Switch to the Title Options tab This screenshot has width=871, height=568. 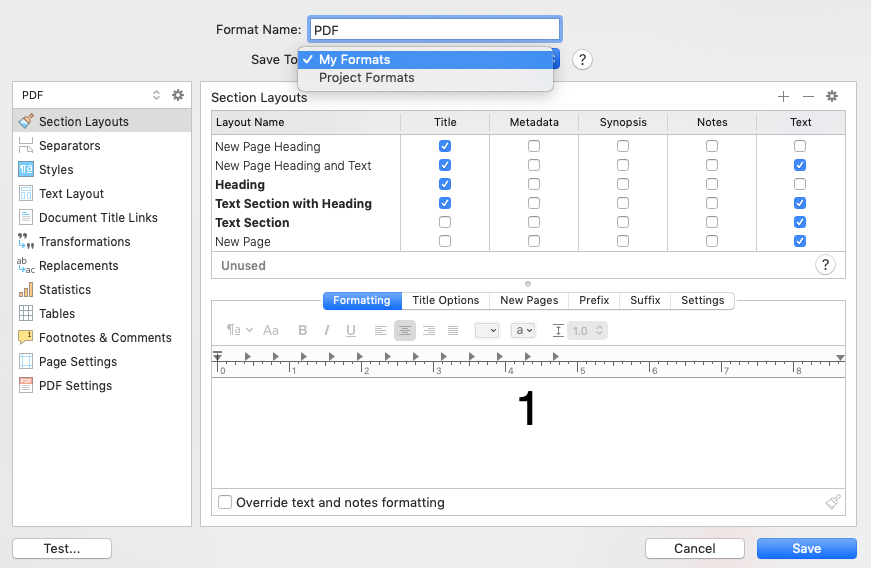pos(445,300)
